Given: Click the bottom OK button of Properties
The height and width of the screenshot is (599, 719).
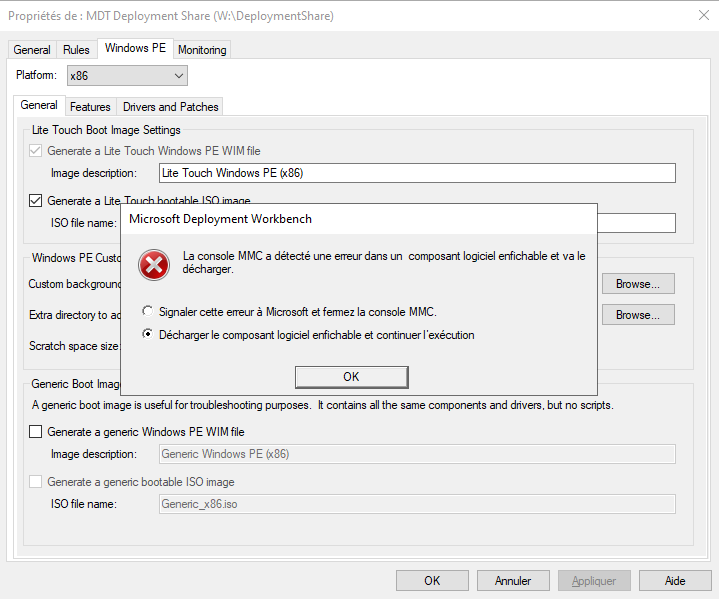Looking at the screenshot, I should pos(432,581).
